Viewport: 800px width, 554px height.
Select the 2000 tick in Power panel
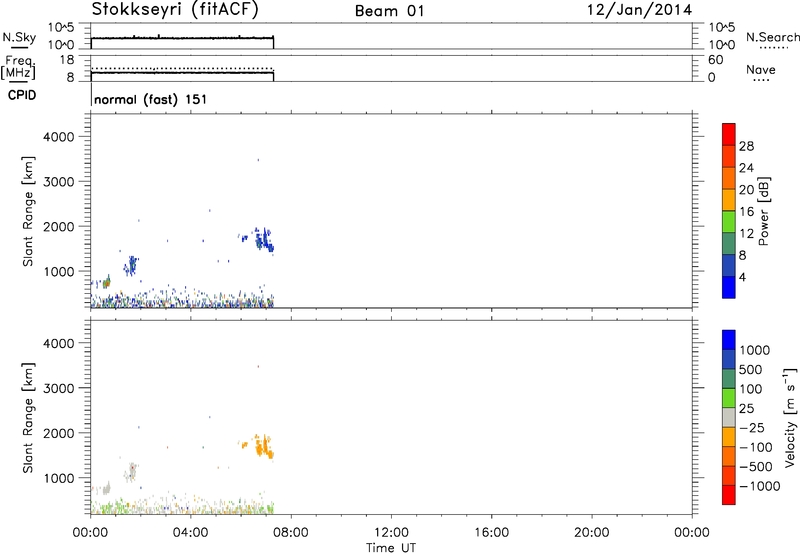coord(58,226)
